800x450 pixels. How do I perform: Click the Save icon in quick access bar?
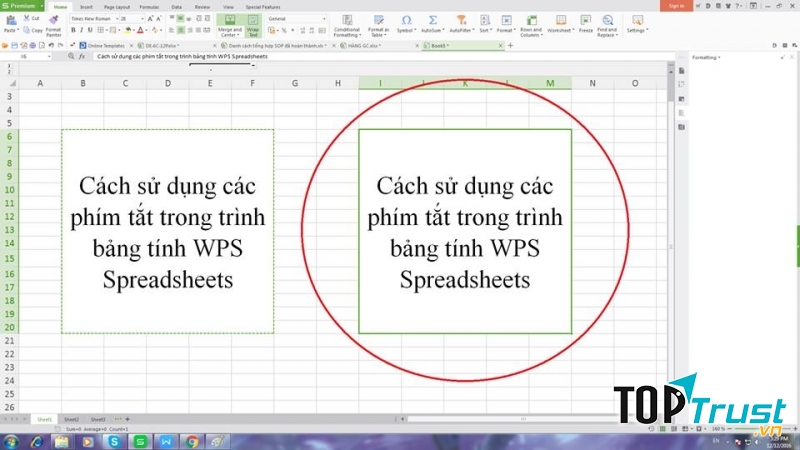pos(14,45)
